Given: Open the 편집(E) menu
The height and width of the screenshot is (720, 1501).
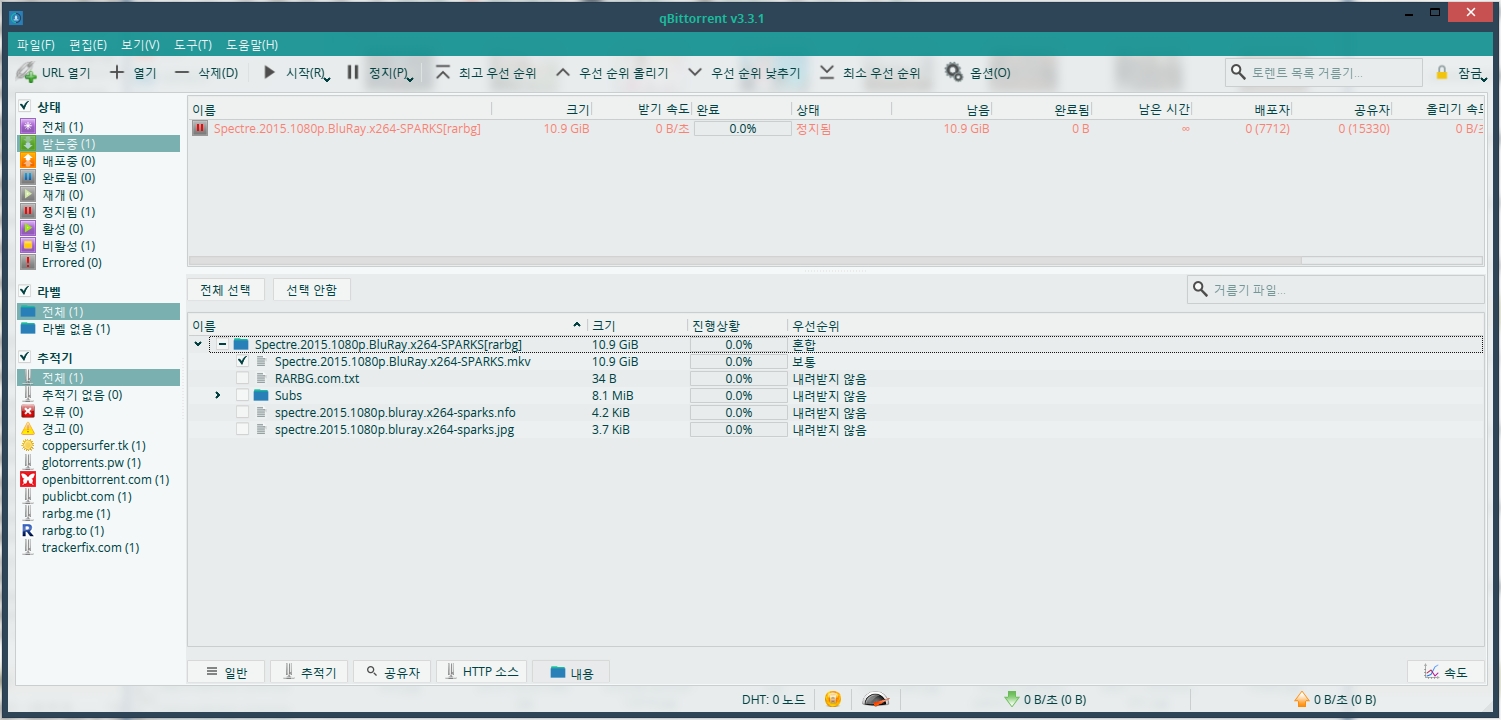Looking at the screenshot, I should (88, 45).
